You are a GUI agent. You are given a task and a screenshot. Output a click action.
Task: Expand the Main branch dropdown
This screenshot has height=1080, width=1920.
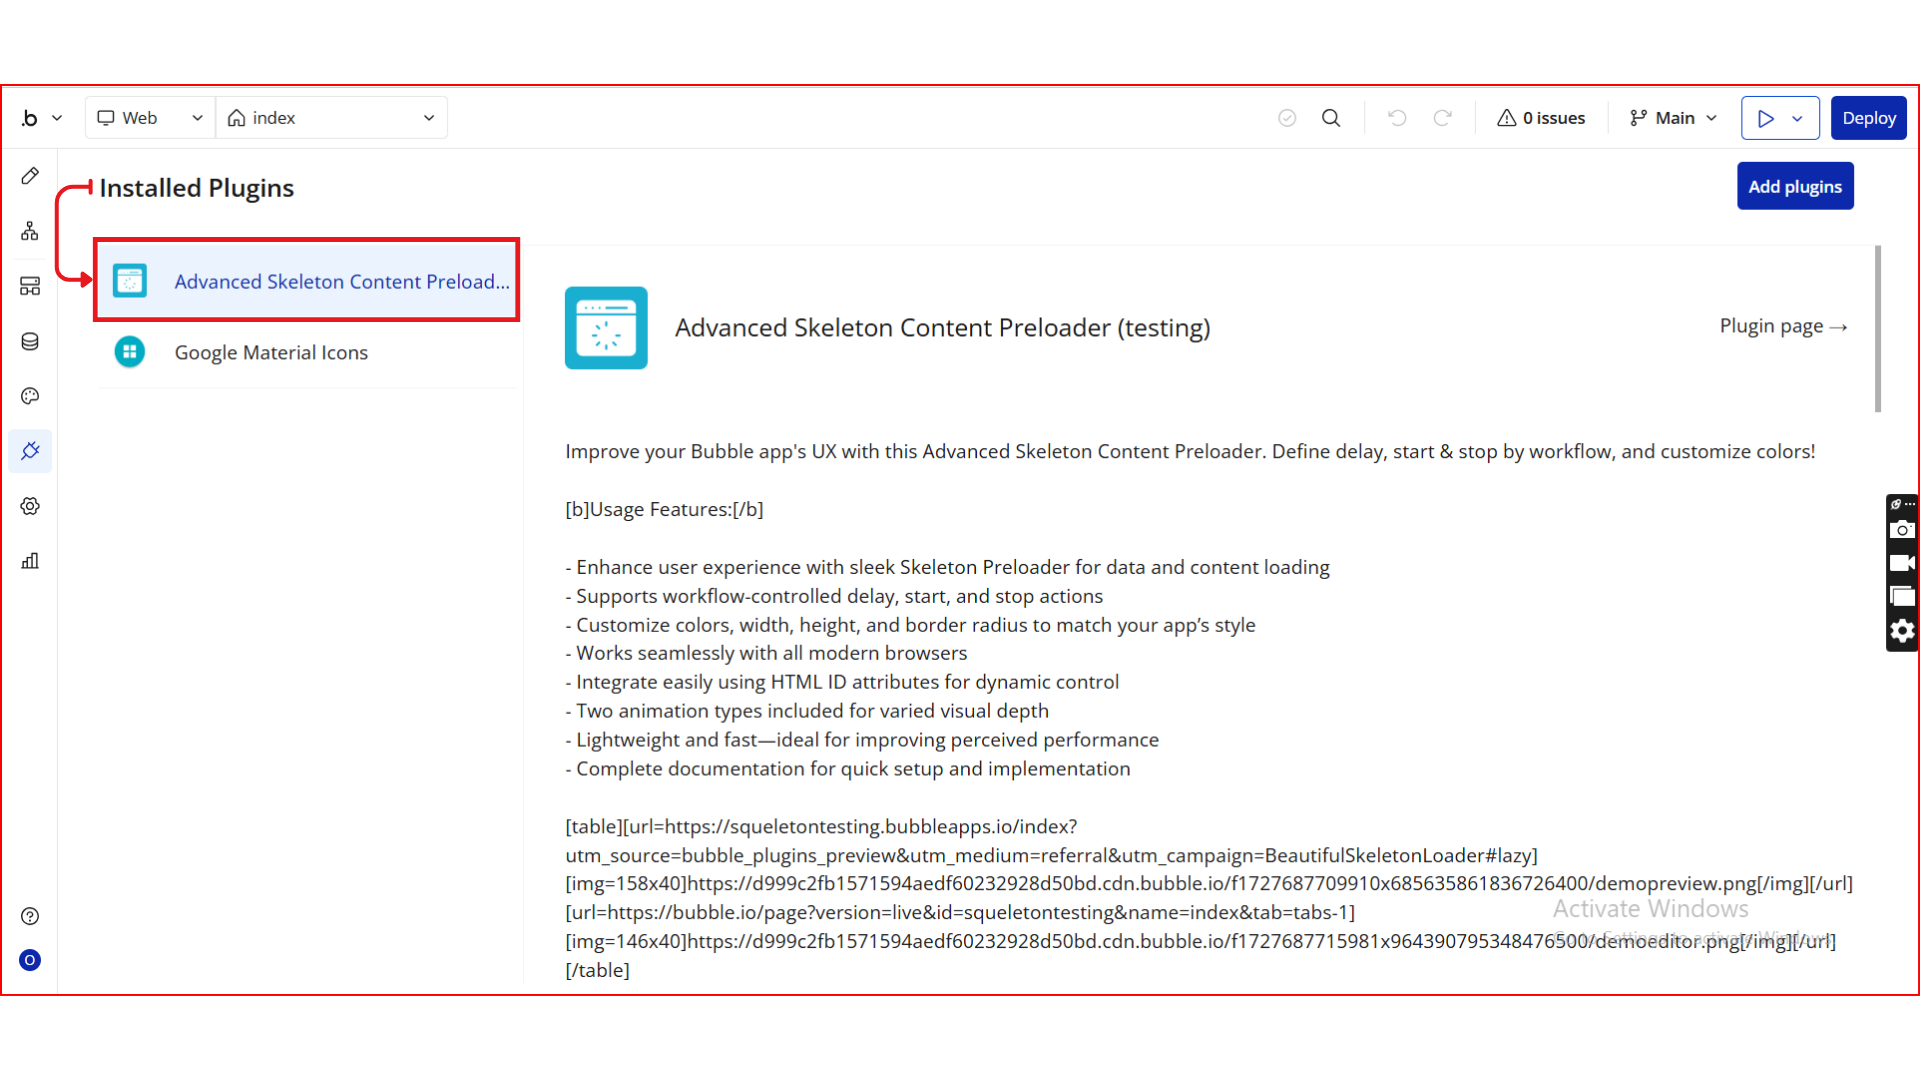(x=1673, y=118)
